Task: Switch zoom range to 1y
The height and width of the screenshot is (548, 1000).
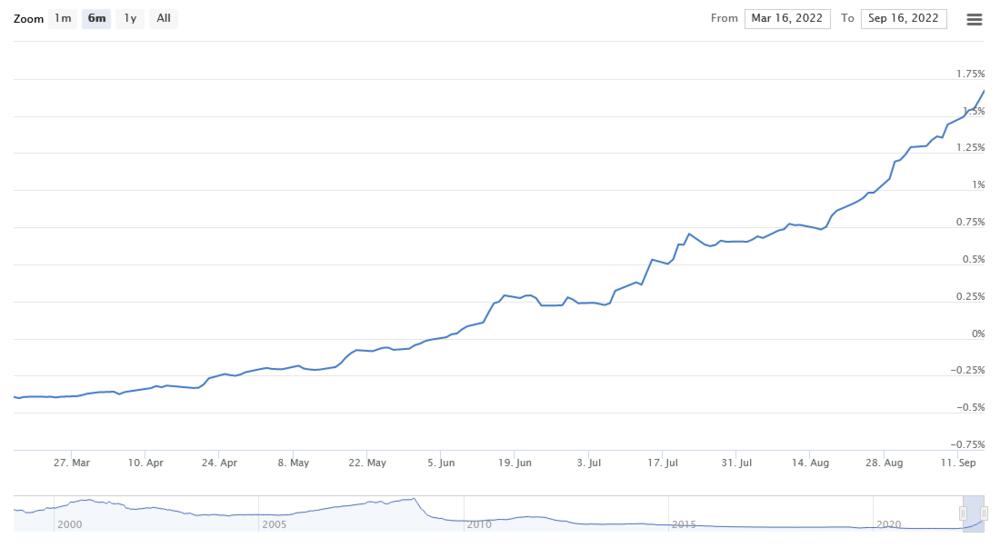Action: tap(130, 18)
